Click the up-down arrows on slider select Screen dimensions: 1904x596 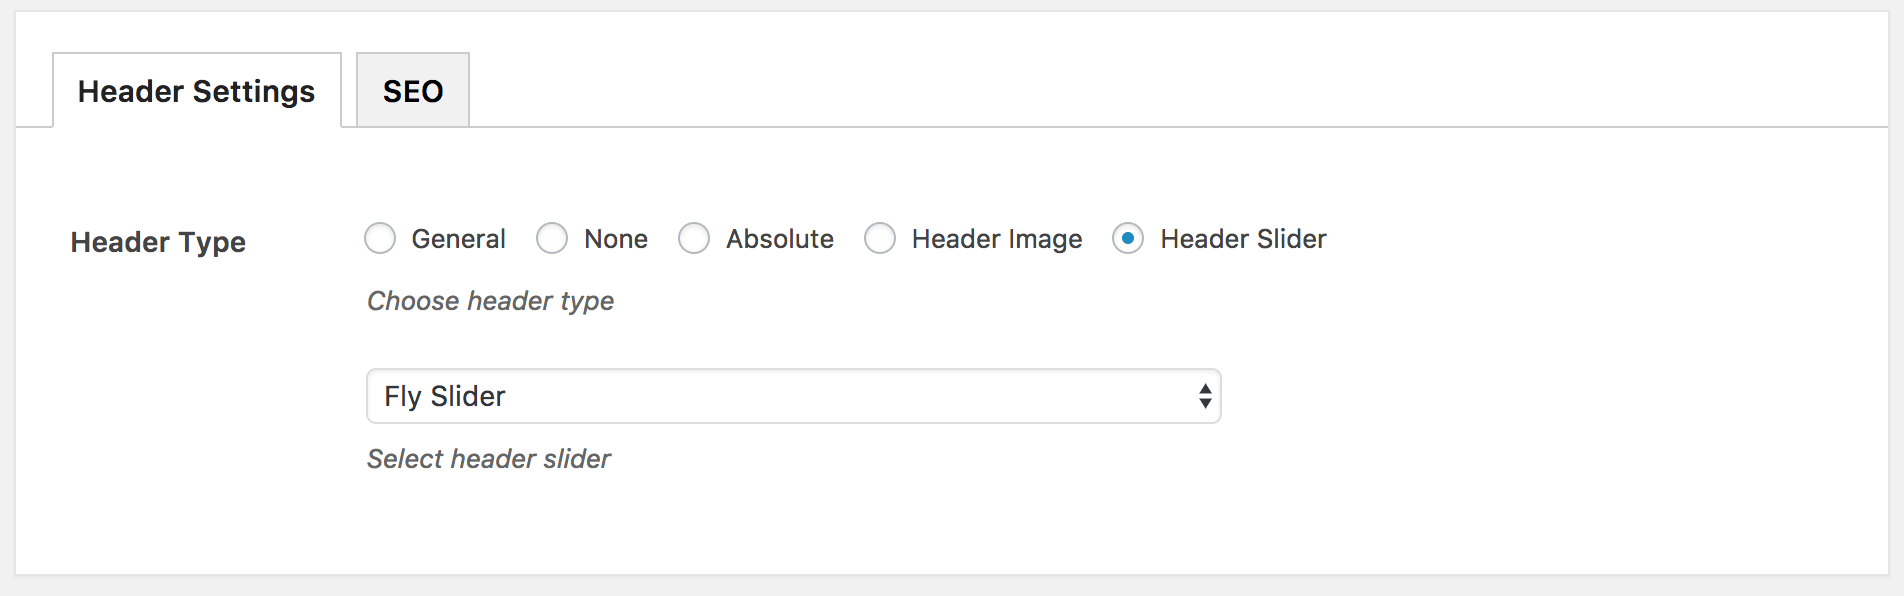pos(1205,396)
